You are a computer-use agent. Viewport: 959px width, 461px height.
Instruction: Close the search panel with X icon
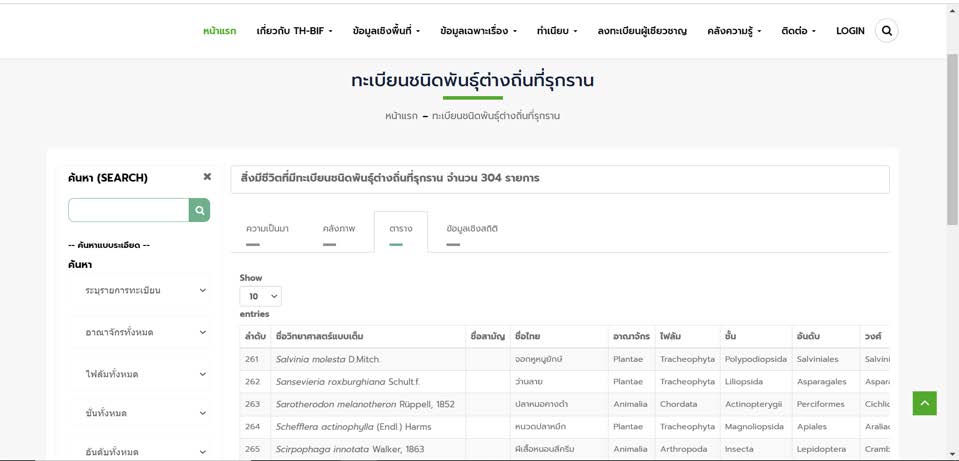(207, 177)
